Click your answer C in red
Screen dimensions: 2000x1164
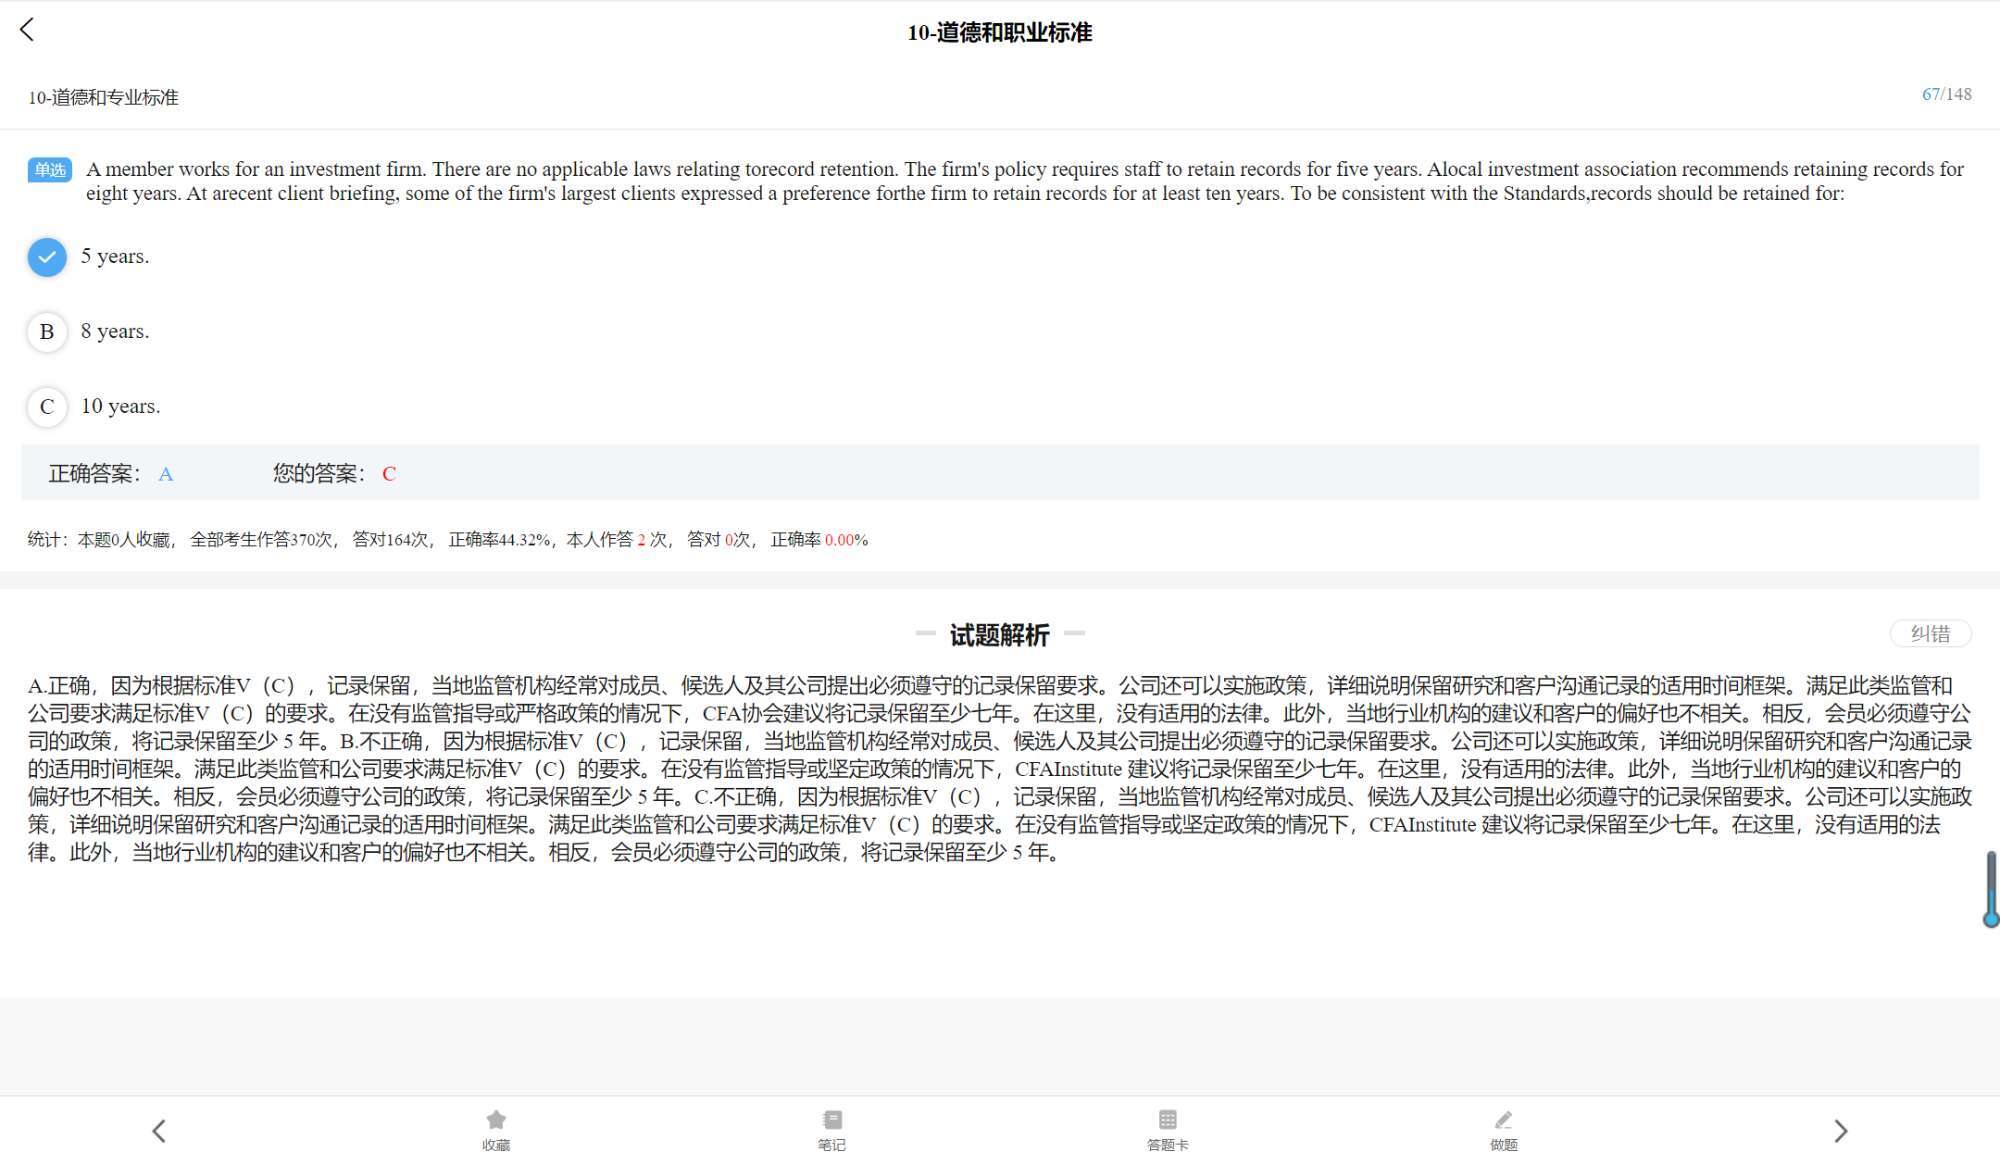[x=389, y=474]
